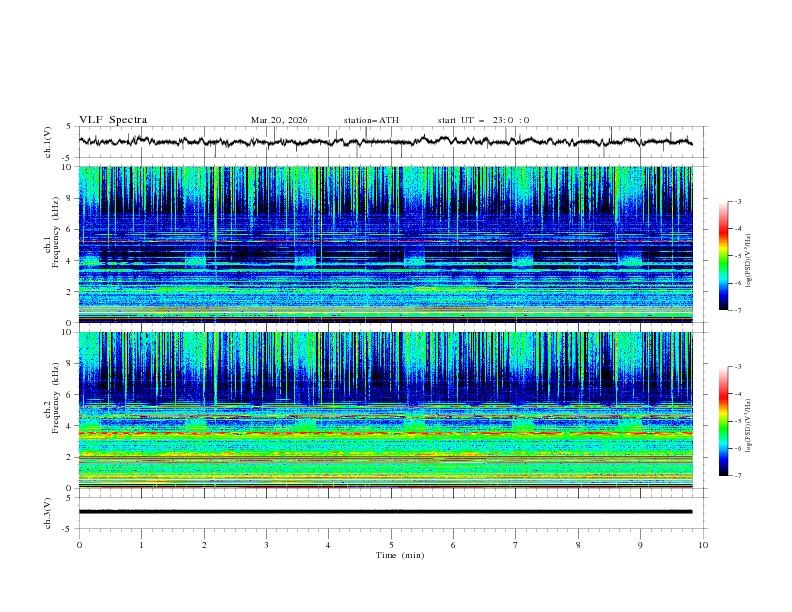Click the time axis tick label "0"
Viewport: 792px width, 612px height.
coord(79,545)
